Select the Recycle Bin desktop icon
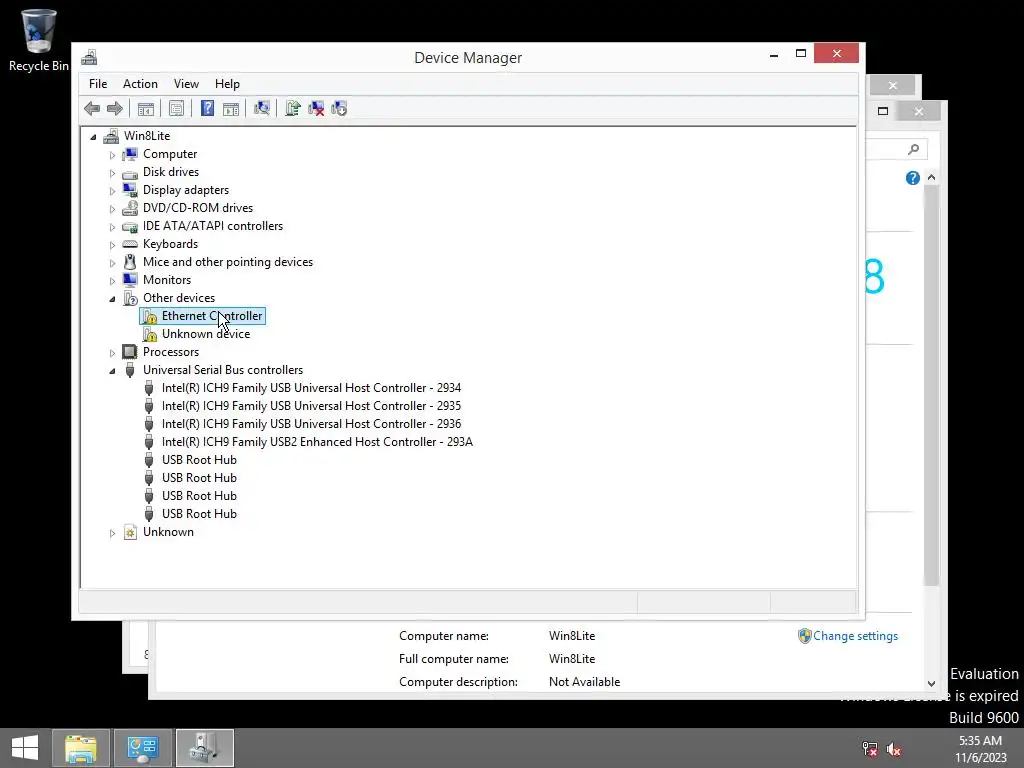Viewport: 1024px width, 768px height. pyautogui.click(x=38, y=40)
